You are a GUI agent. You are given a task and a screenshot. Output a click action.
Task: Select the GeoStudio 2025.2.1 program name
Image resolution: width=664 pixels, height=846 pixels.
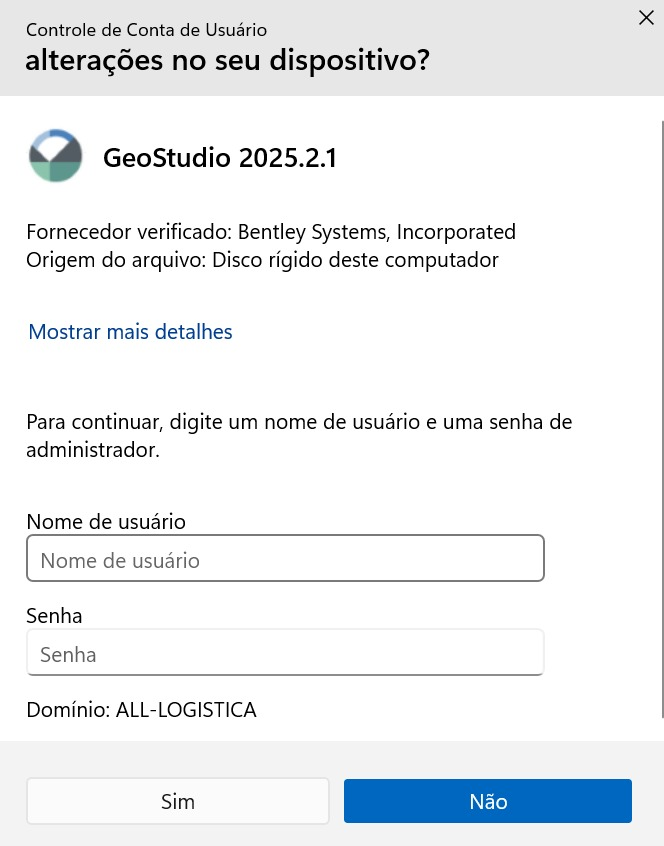(x=220, y=158)
